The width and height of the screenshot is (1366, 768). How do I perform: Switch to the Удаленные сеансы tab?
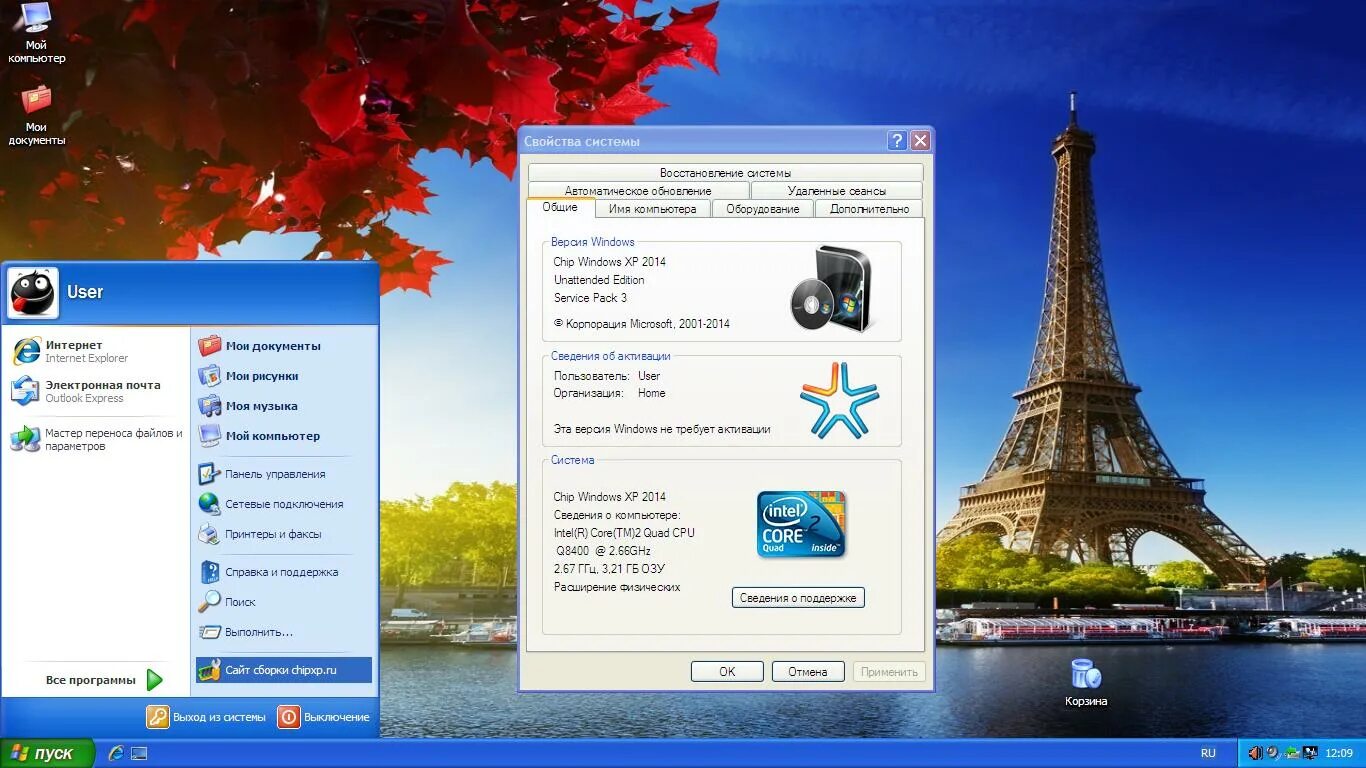click(837, 191)
